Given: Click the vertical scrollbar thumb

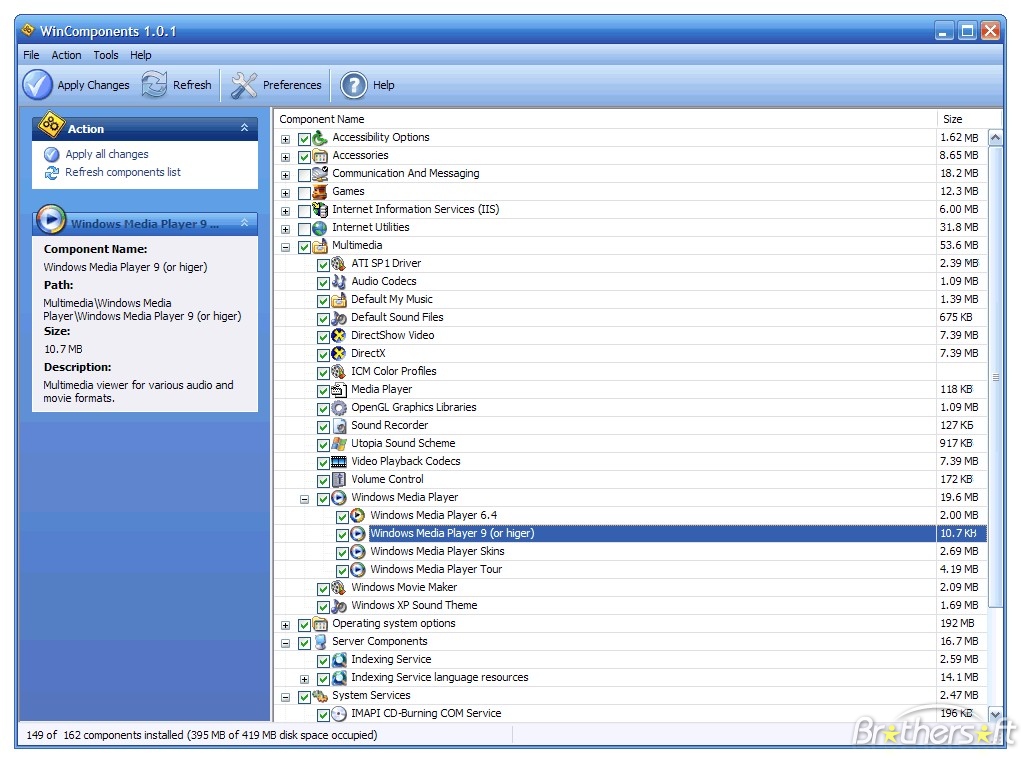Looking at the screenshot, I should (x=995, y=377).
